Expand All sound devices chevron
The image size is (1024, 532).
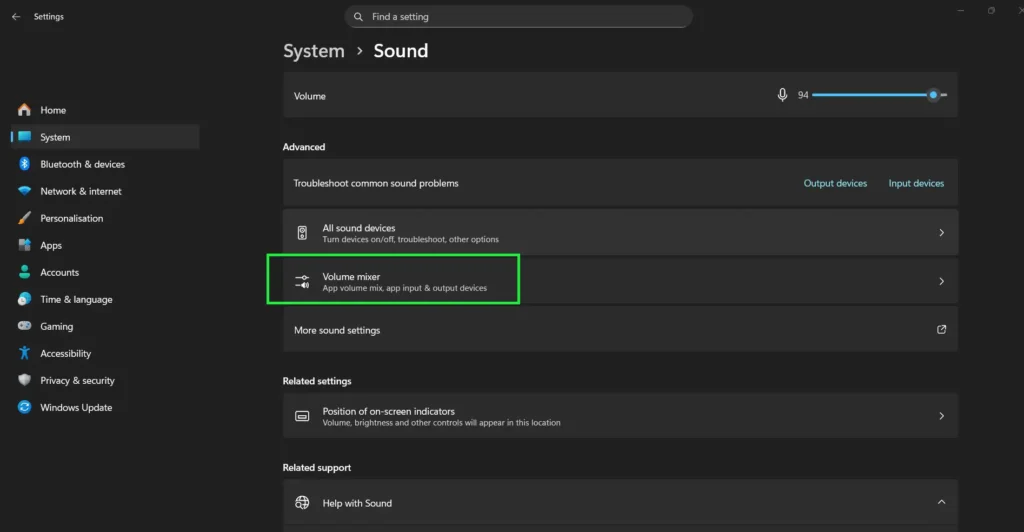click(941, 232)
